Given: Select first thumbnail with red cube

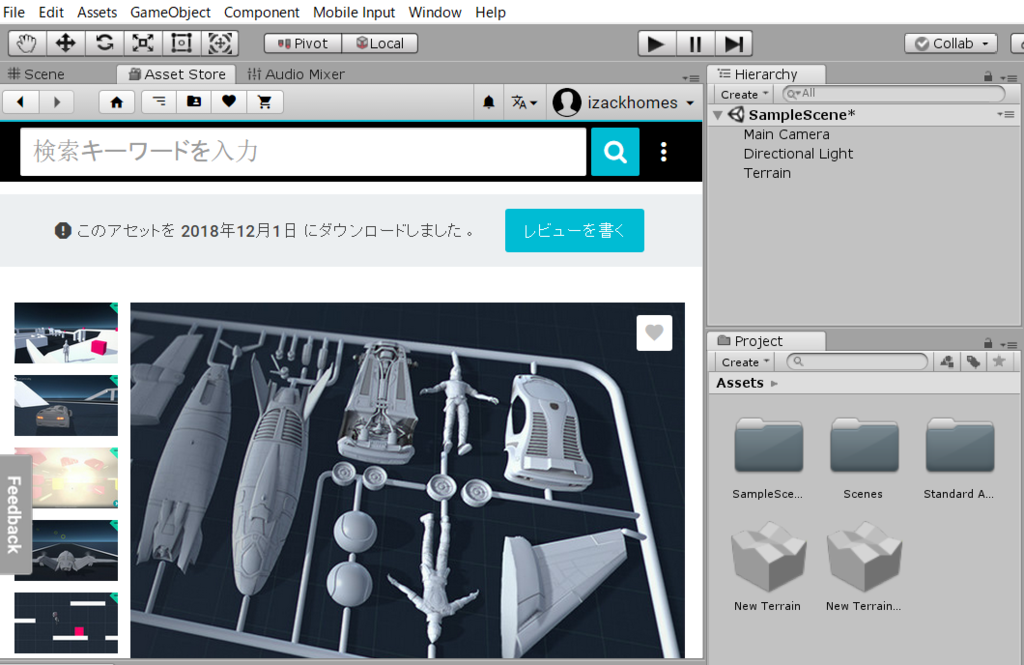Looking at the screenshot, I should tap(66, 333).
